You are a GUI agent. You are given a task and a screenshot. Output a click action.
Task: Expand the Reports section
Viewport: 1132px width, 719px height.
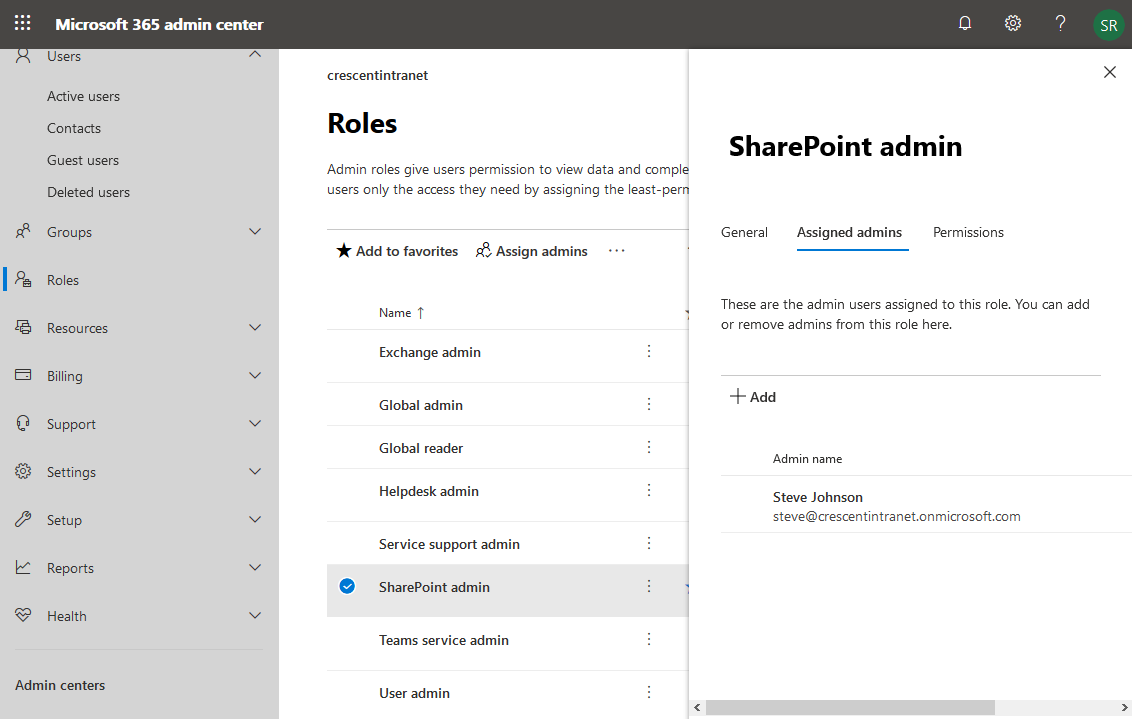[x=255, y=567]
